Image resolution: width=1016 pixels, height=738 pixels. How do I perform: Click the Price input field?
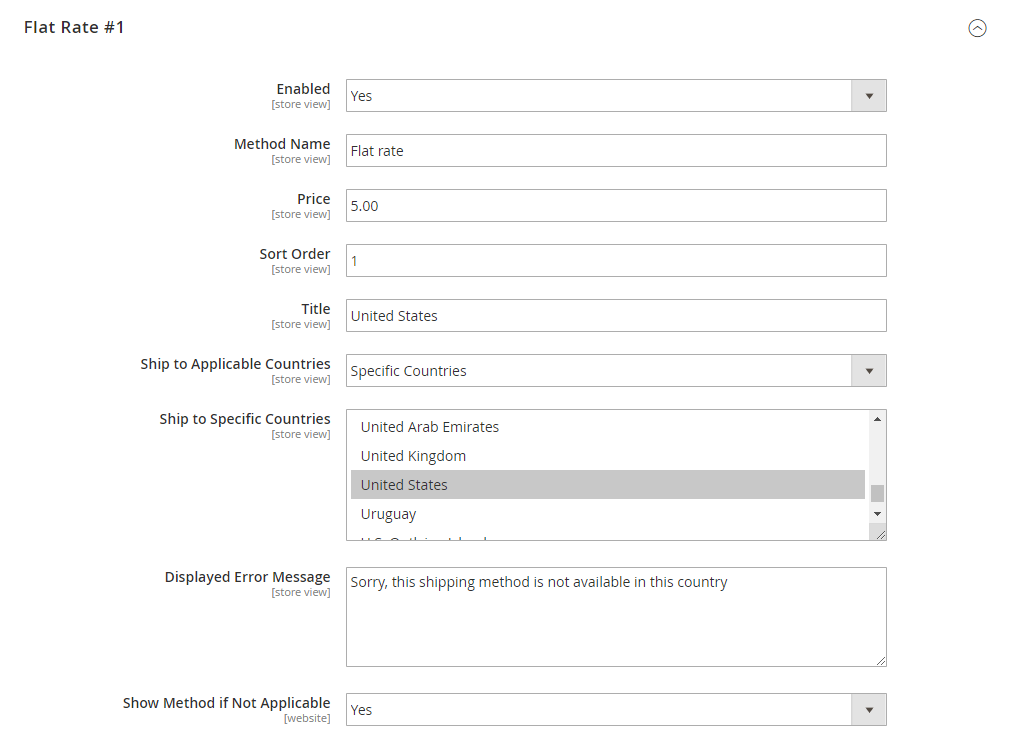pos(615,206)
